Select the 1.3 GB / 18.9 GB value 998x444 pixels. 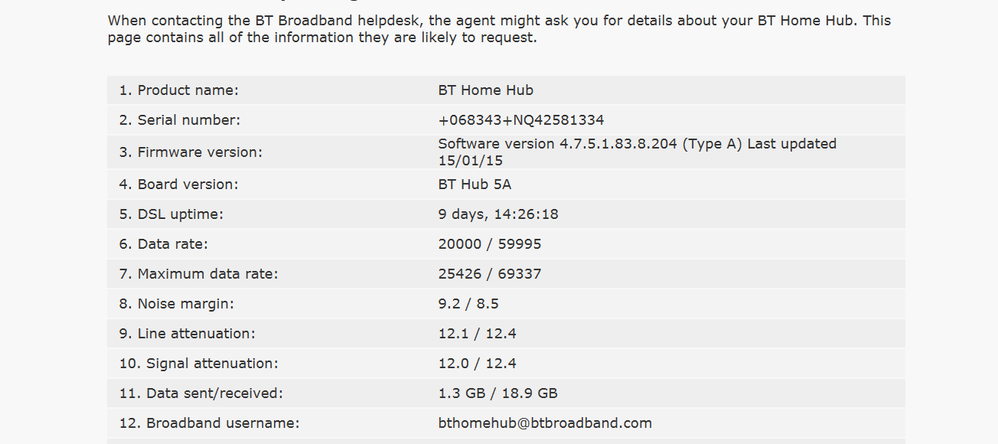[x=498, y=394]
